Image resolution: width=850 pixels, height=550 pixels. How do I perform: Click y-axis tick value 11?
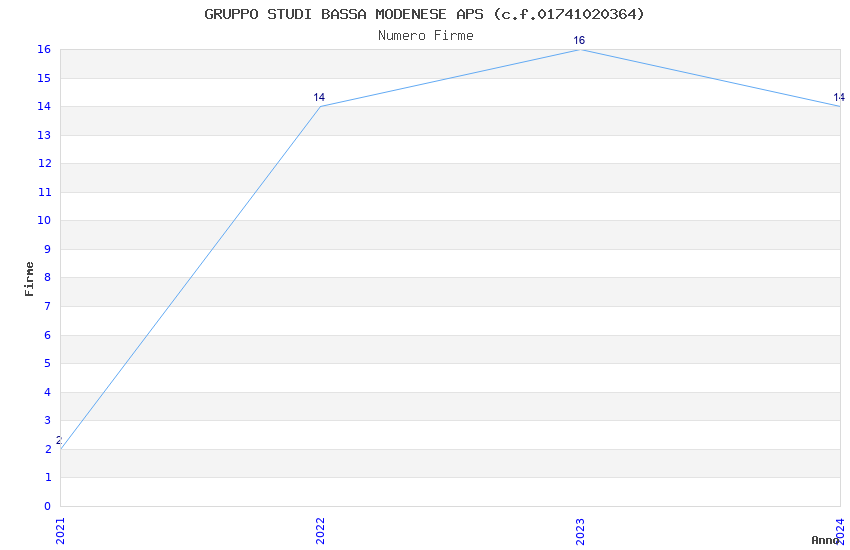(44, 192)
